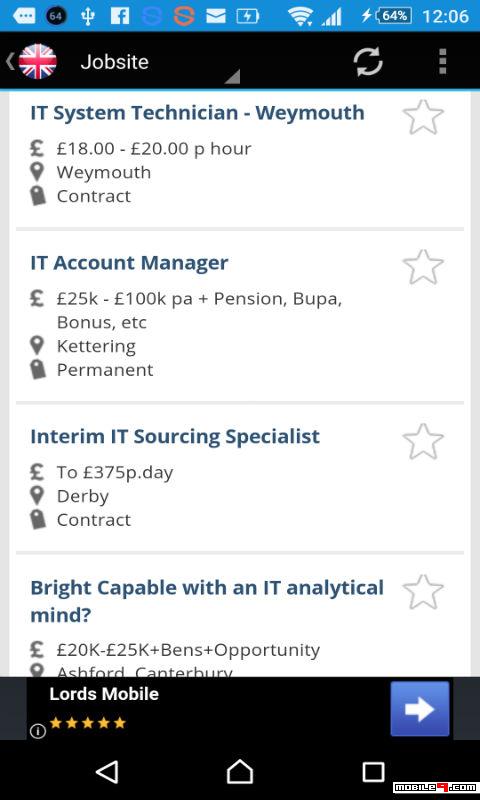The width and height of the screenshot is (480, 800).
Task: Tap the recent apps square button
Action: click(x=373, y=771)
